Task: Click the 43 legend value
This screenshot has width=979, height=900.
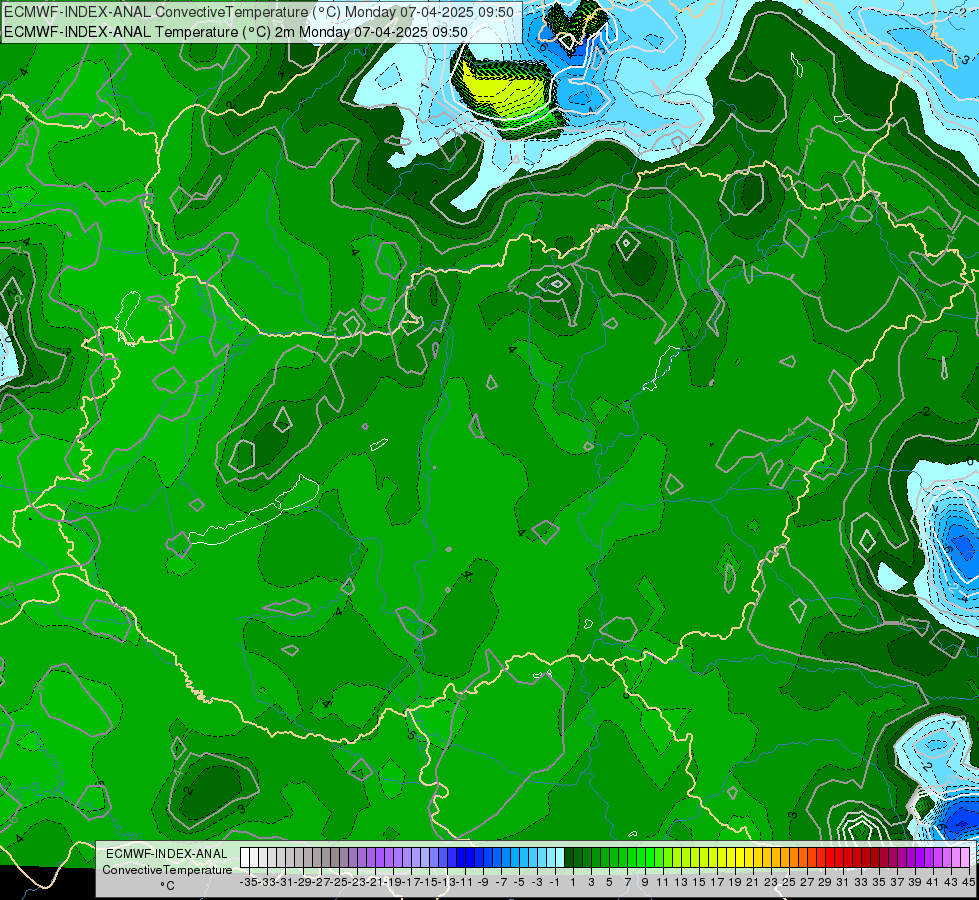Action: (951, 882)
